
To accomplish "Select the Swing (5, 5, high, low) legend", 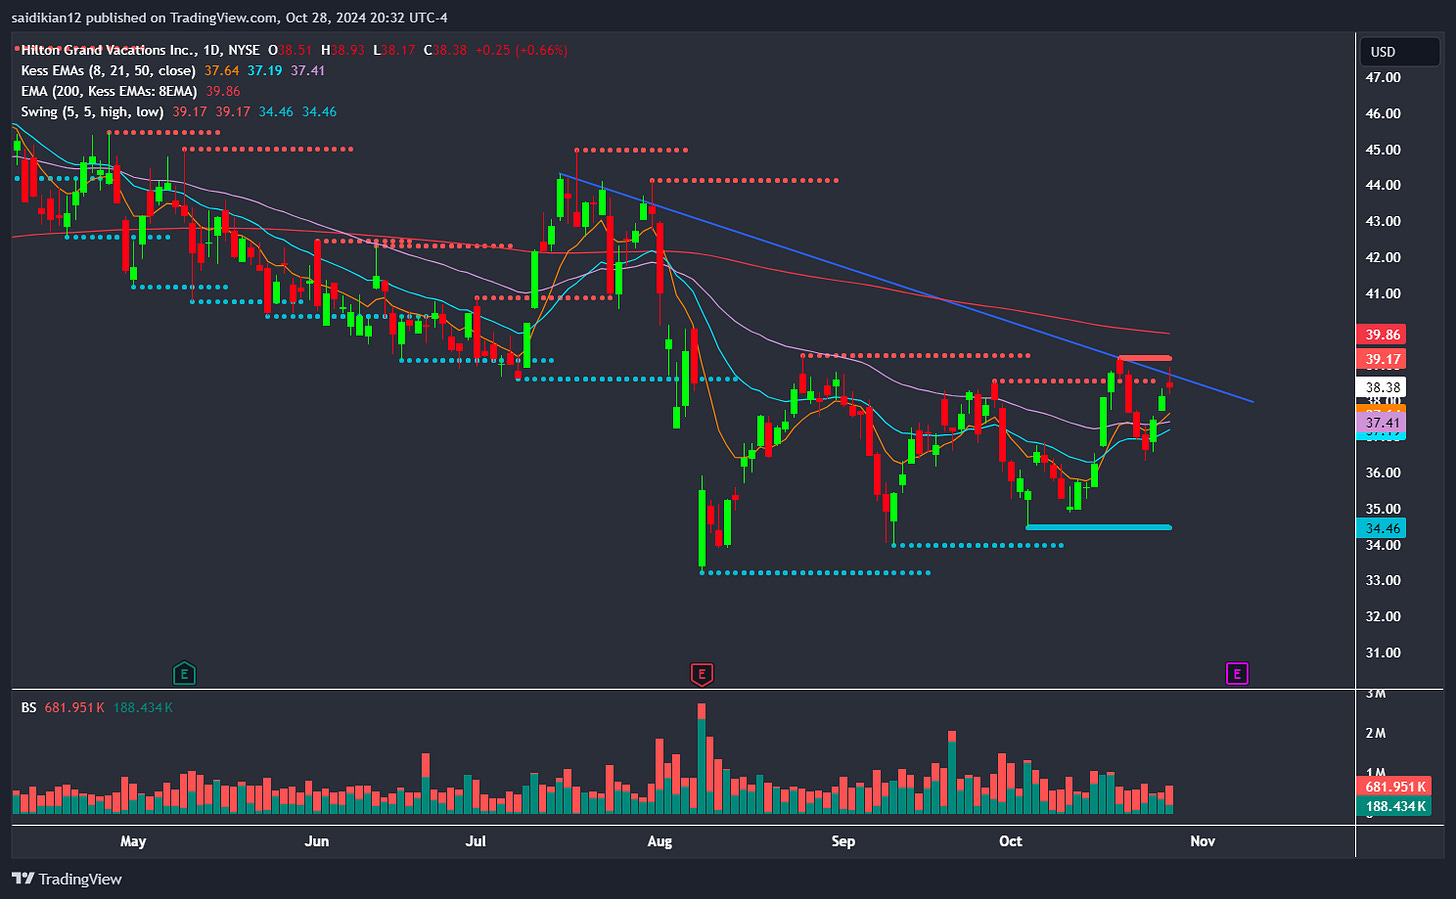I will tap(92, 112).
